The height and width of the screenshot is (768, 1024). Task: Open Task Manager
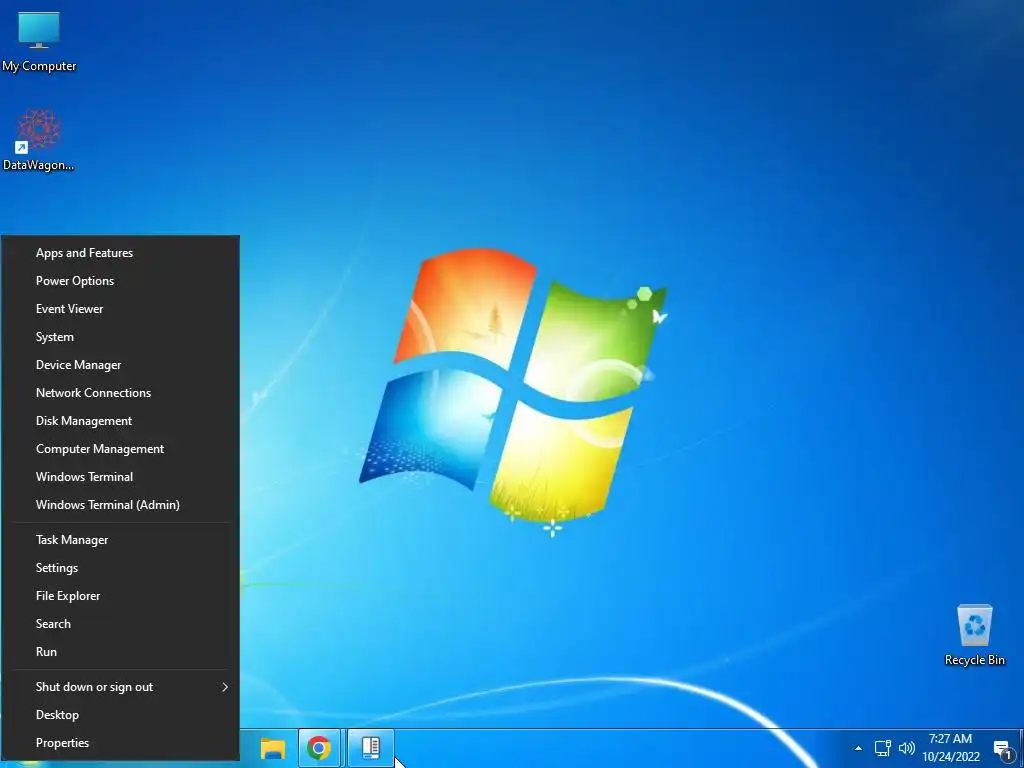121,540
